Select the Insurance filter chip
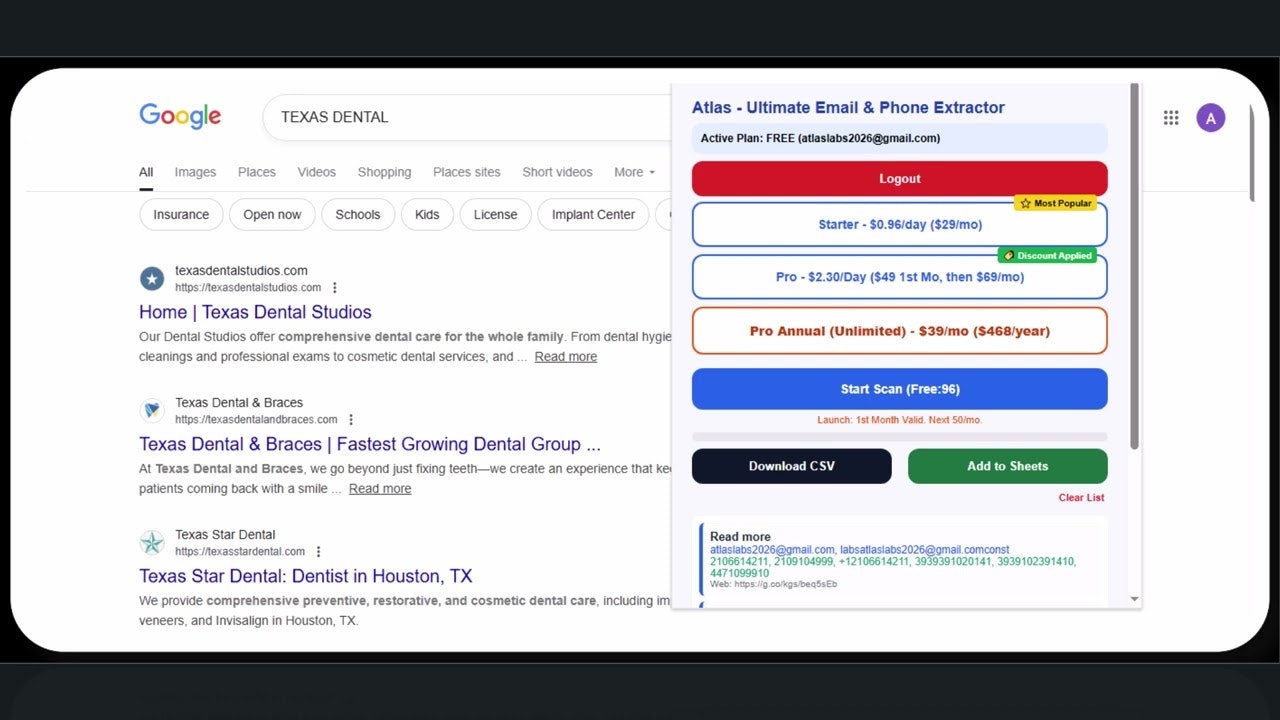 (181, 215)
